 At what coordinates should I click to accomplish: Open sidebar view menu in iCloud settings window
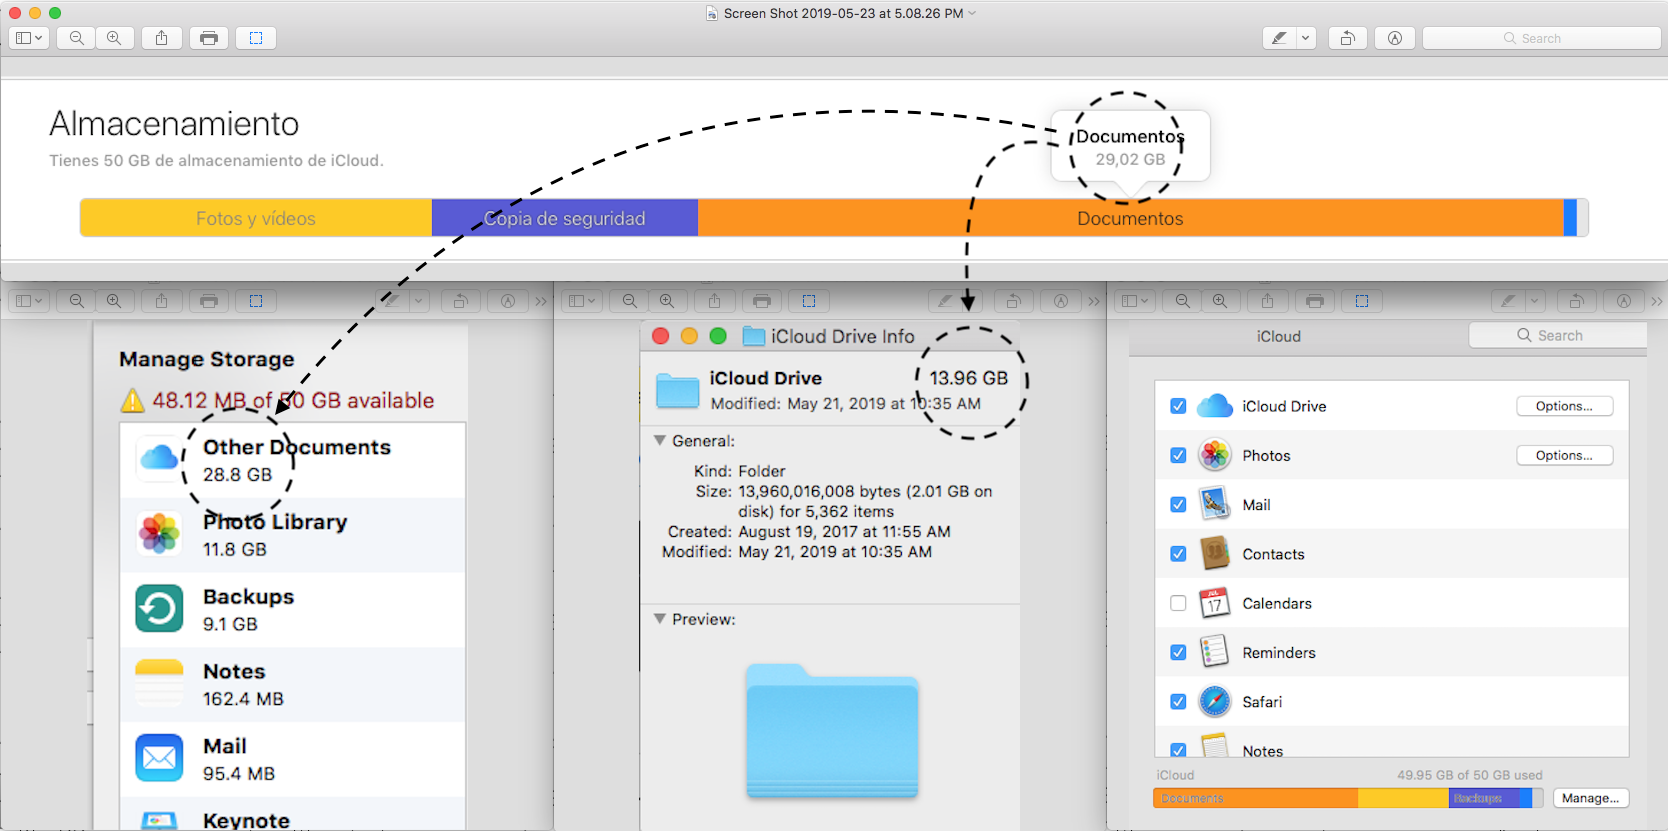click(1135, 301)
